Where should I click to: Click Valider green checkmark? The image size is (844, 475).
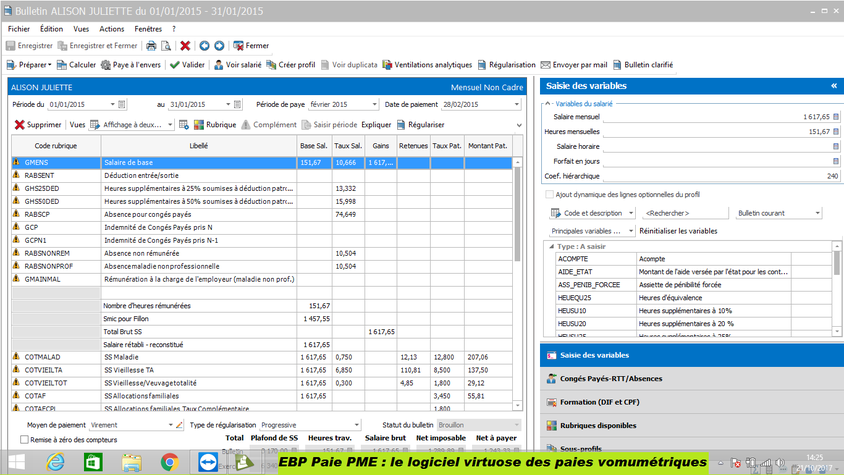click(187, 65)
